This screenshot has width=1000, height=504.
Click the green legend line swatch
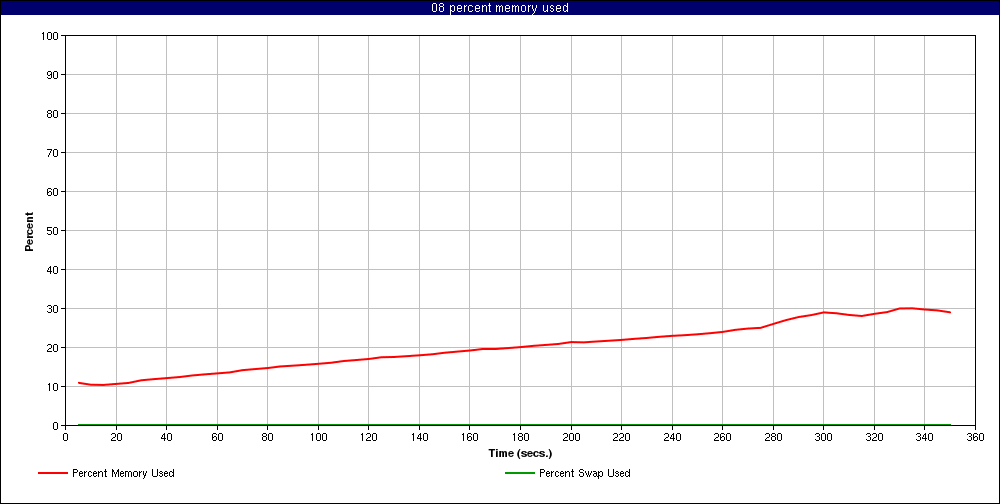click(520, 473)
